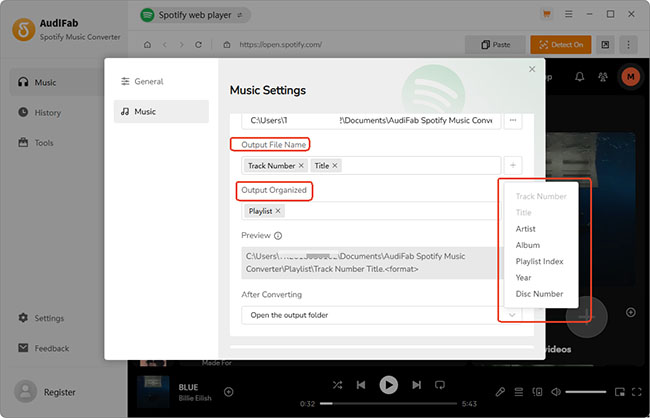Screen dimensions: 650x418
Task: Skip to the previous track
Action: click(x=361, y=385)
